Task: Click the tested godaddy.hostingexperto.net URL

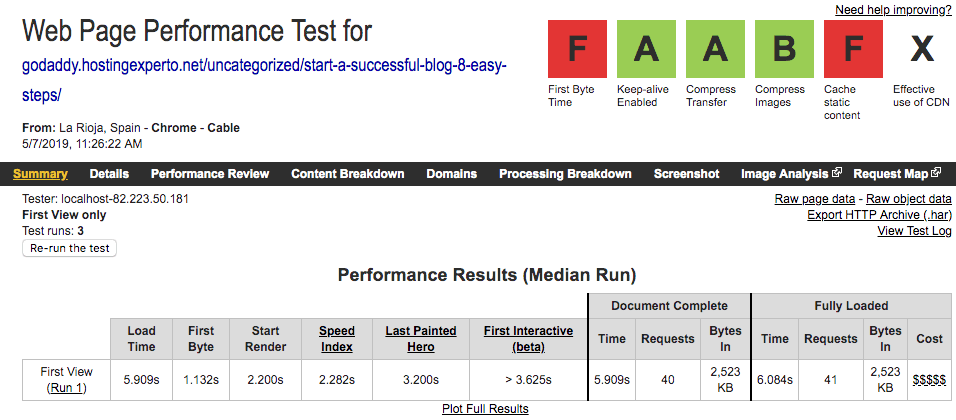Action: [265, 80]
